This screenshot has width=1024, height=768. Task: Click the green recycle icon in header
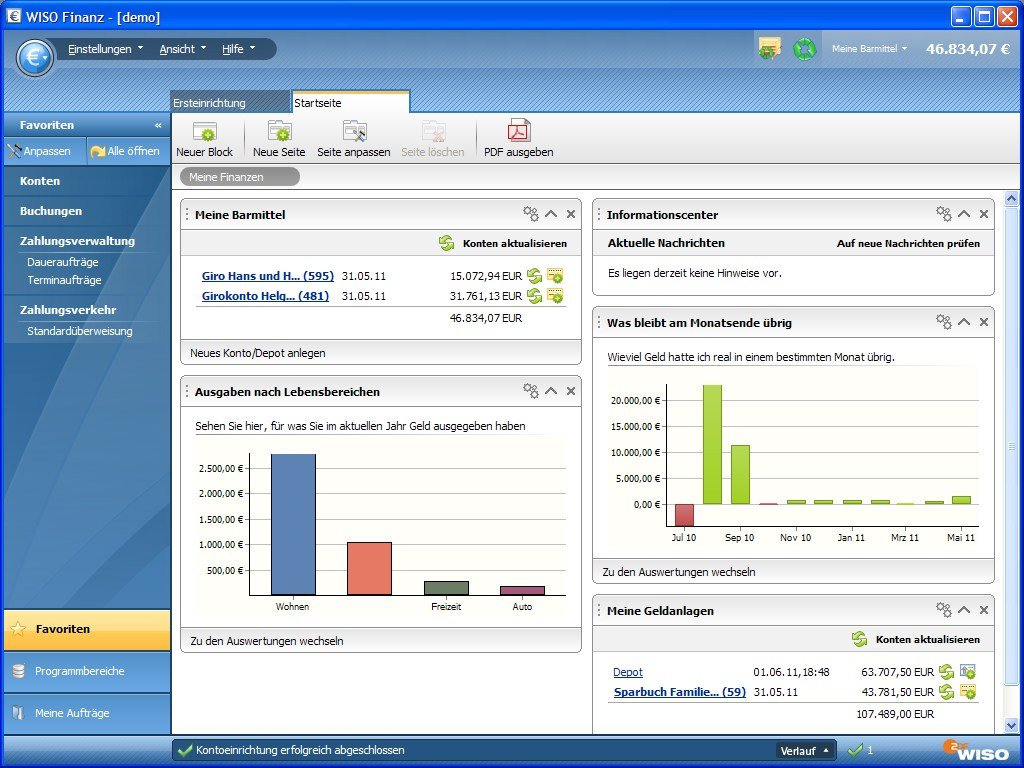pyautogui.click(x=804, y=48)
